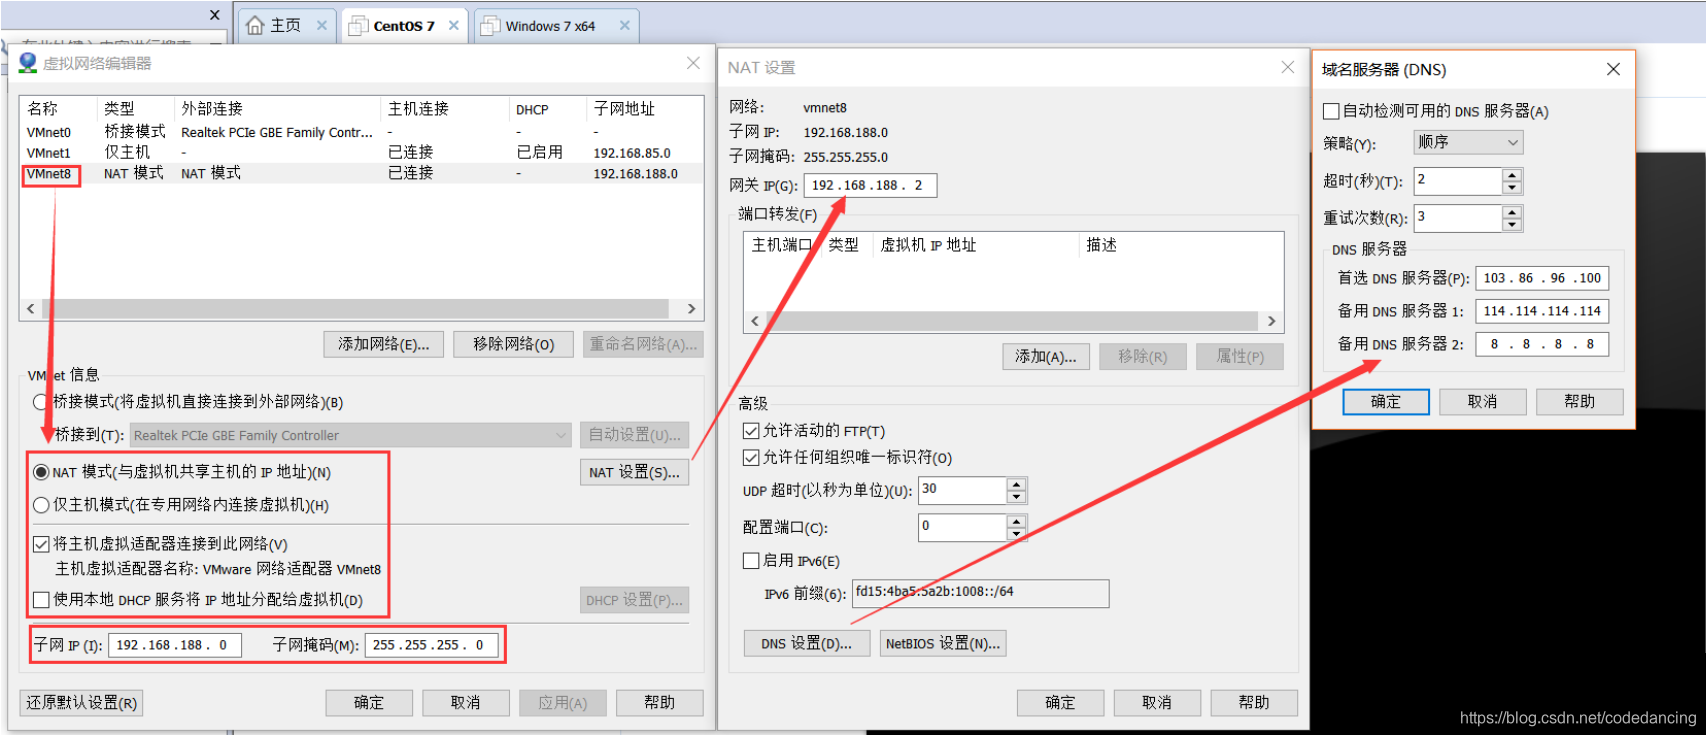Open NetBIOS 设置(N)... button
Viewport: 1706px width, 737px height.
point(943,643)
